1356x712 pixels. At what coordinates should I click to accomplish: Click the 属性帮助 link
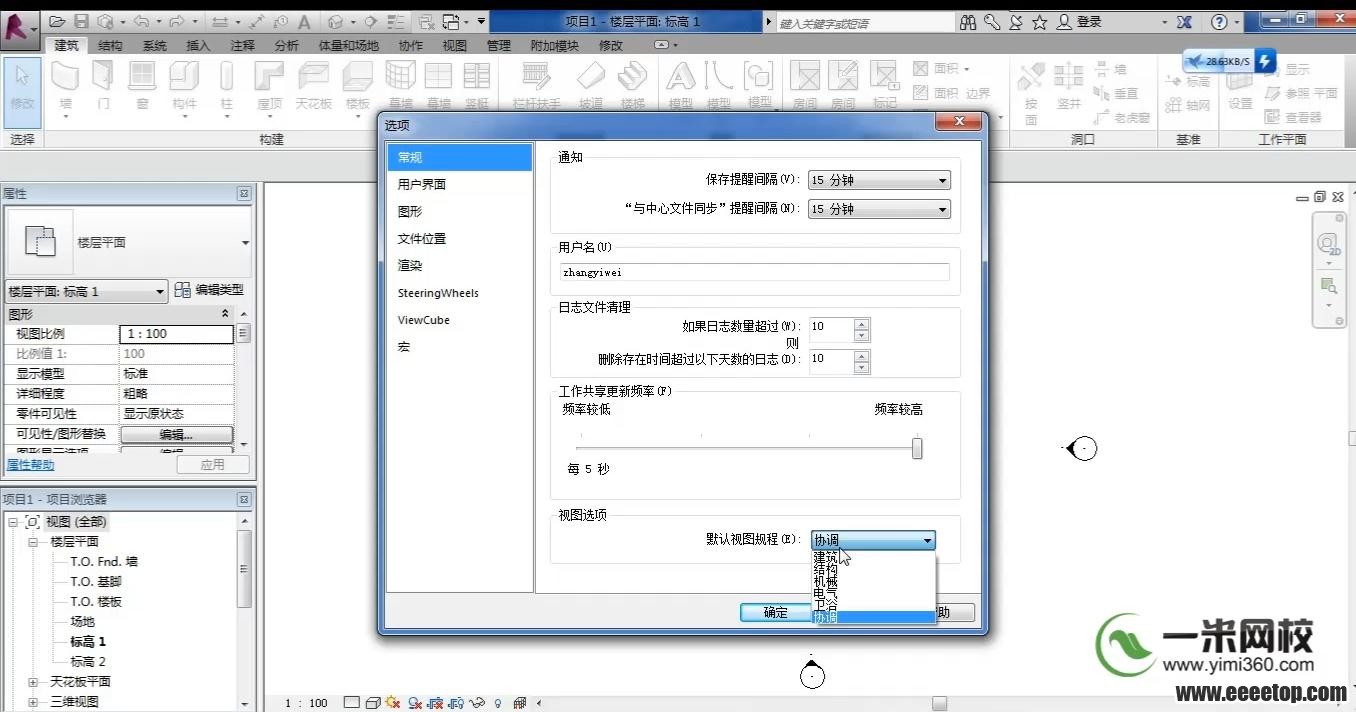pos(31,465)
